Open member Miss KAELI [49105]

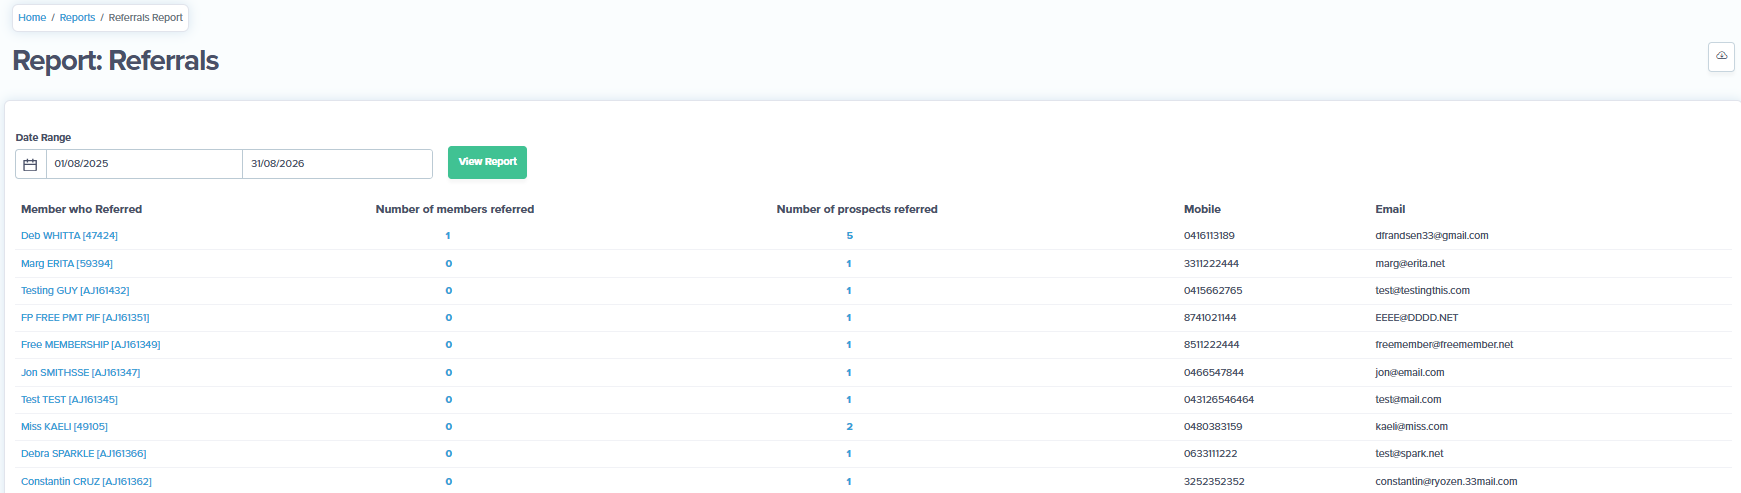coord(64,427)
